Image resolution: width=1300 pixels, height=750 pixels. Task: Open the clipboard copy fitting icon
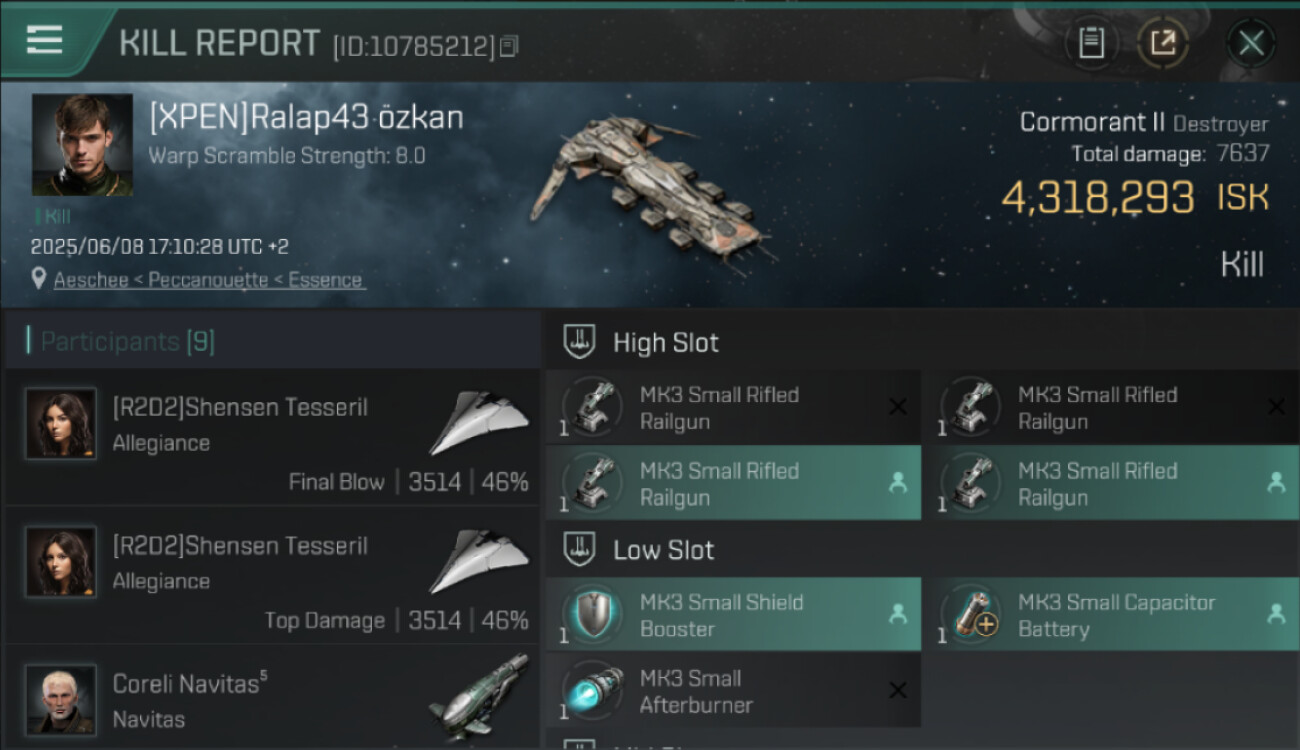(x=1091, y=43)
